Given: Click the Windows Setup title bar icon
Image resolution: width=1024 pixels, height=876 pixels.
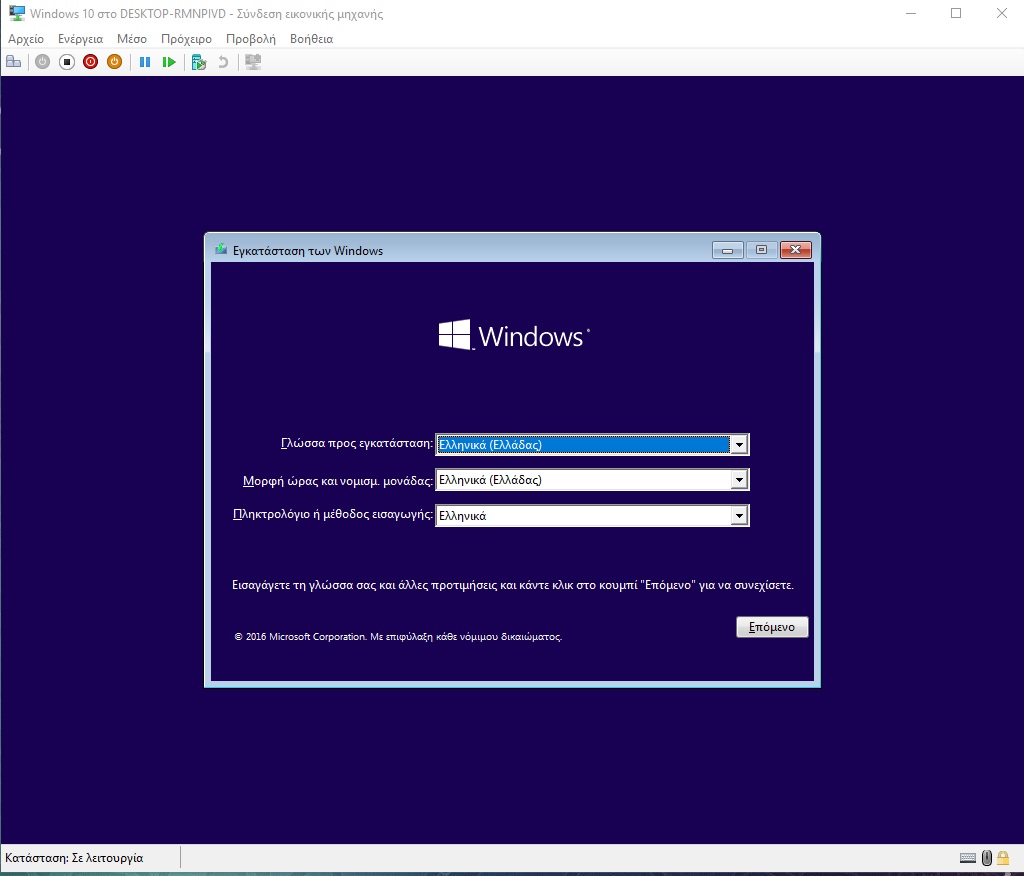Looking at the screenshot, I should tap(221, 250).
